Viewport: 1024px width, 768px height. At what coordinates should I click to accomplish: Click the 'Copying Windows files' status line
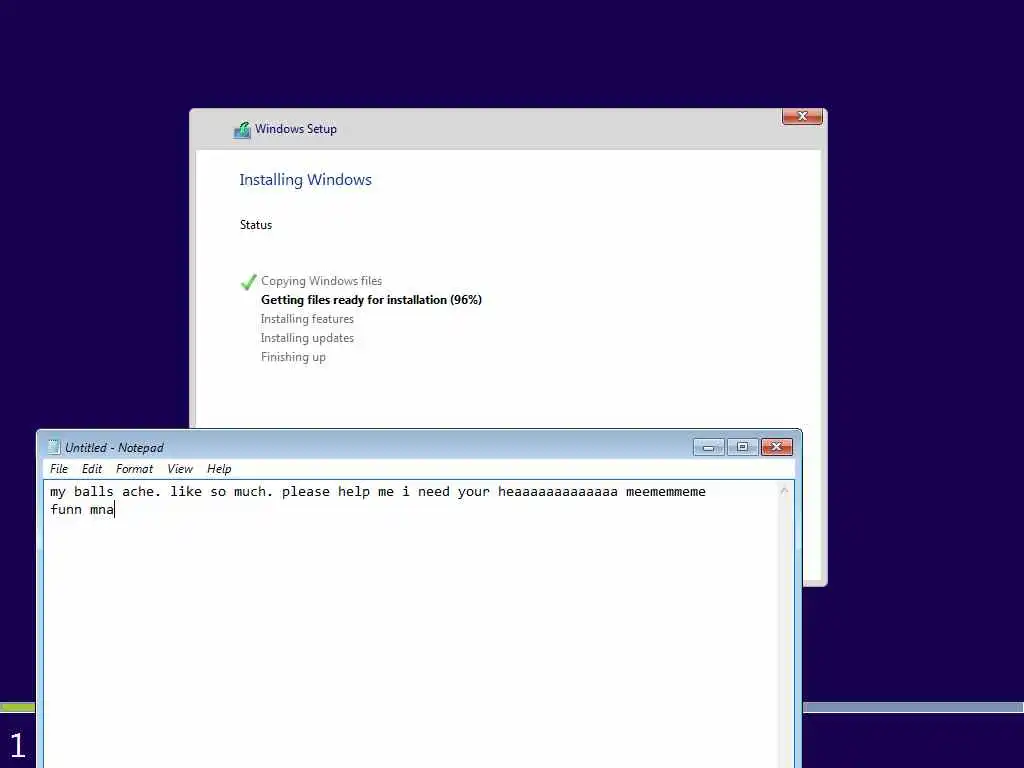pos(321,281)
